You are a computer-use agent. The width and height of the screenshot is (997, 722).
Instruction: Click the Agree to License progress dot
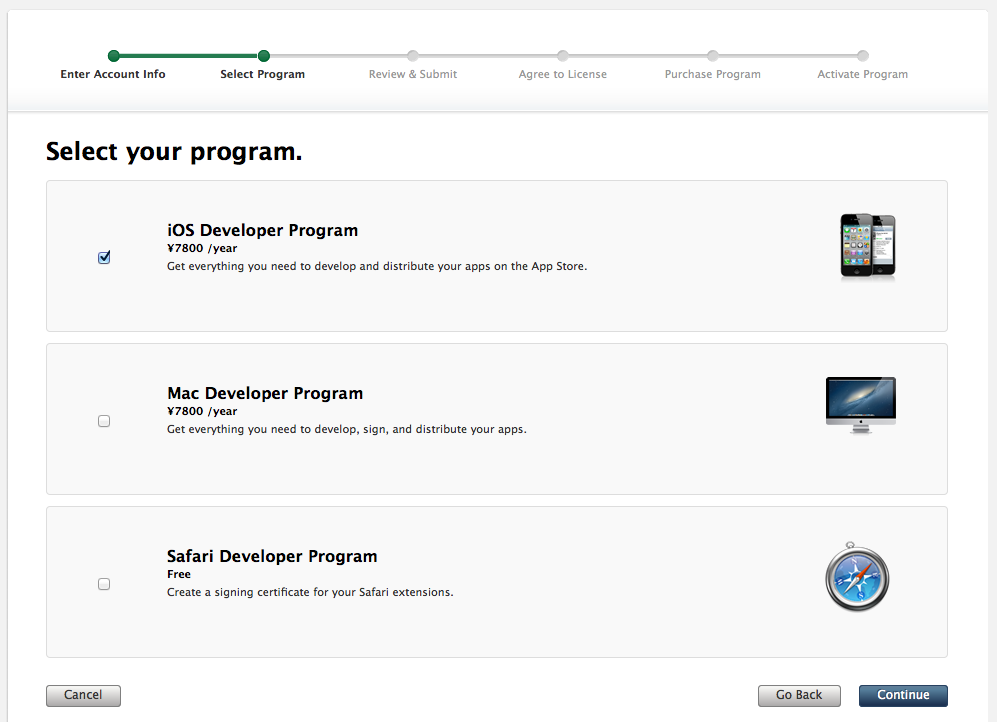point(563,56)
